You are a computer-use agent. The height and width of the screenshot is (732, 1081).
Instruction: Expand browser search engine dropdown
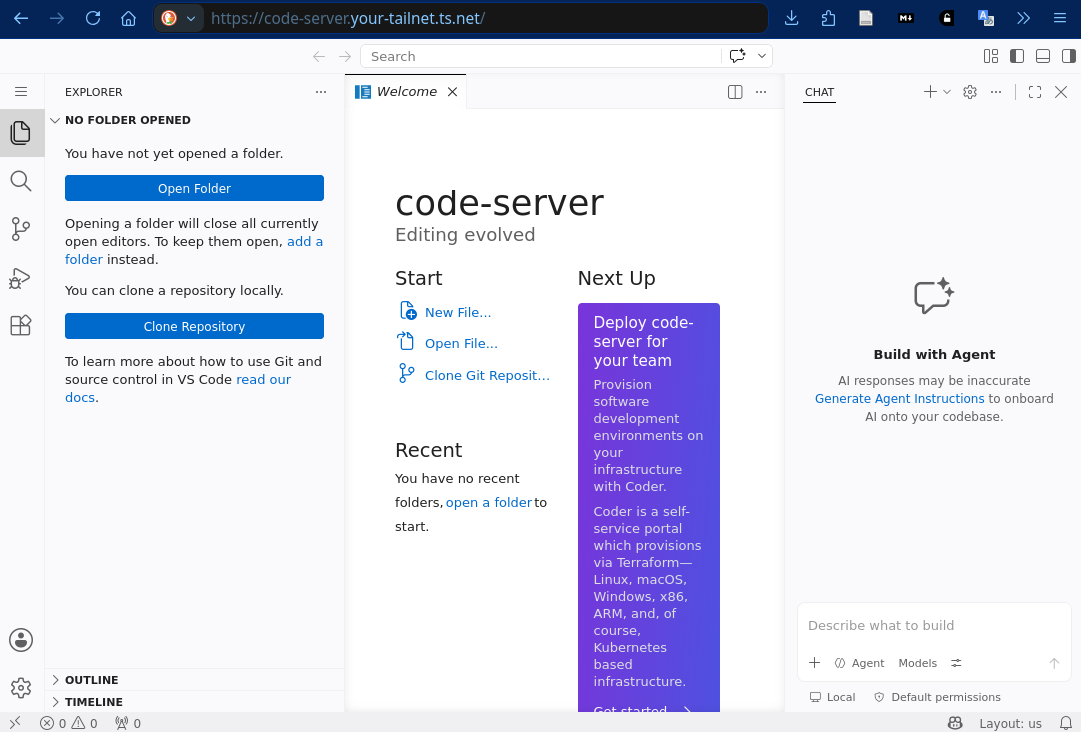pos(191,18)
